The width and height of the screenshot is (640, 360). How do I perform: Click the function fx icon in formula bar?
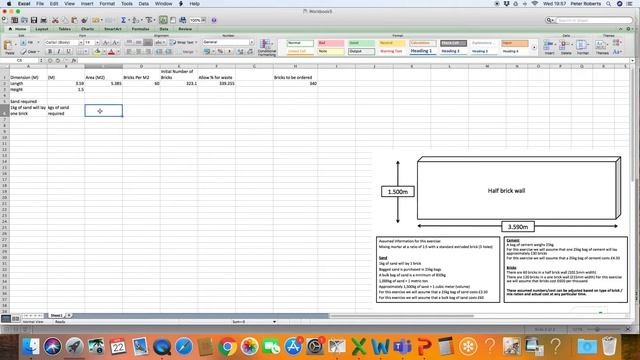pyautogui.click(x=74, y=60)
